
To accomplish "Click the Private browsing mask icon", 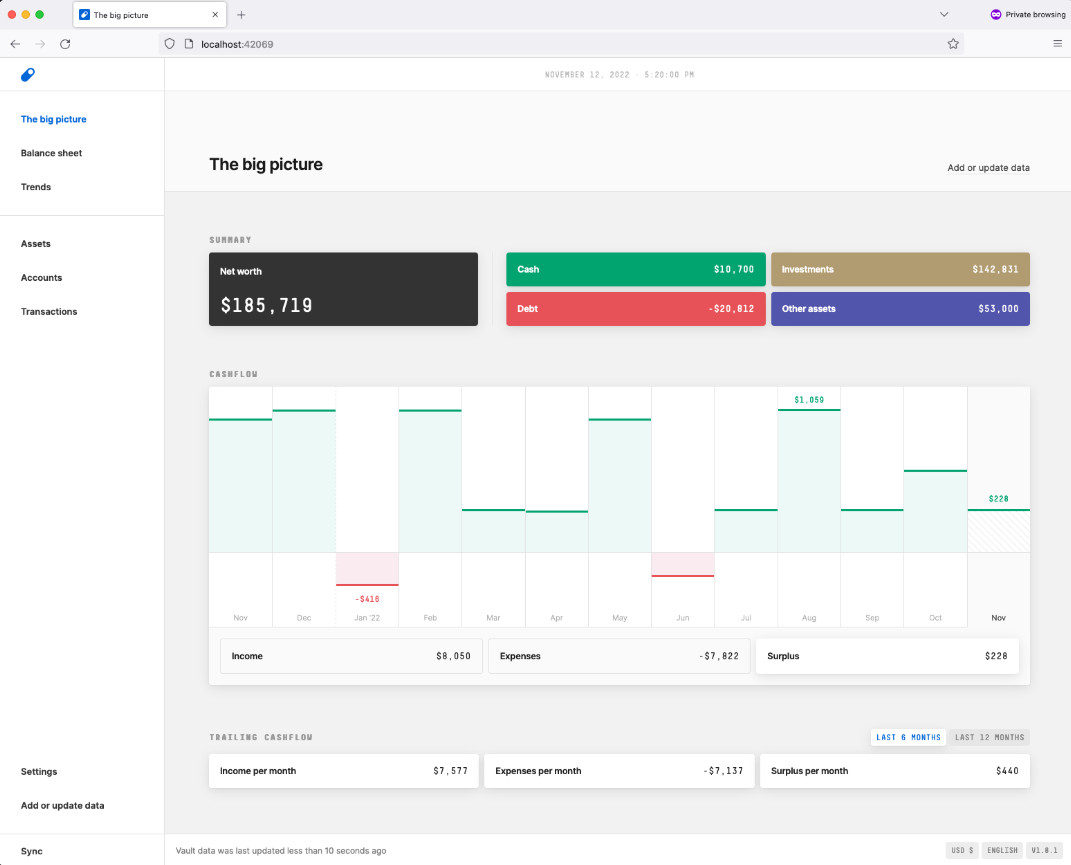I will click(996, 14).
